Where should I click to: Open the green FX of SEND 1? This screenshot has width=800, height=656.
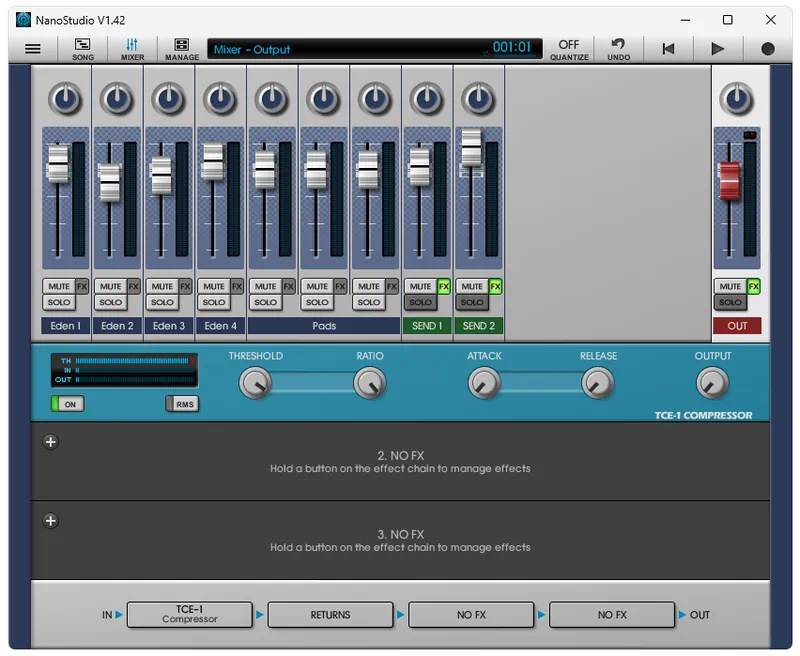pos(444,286)
